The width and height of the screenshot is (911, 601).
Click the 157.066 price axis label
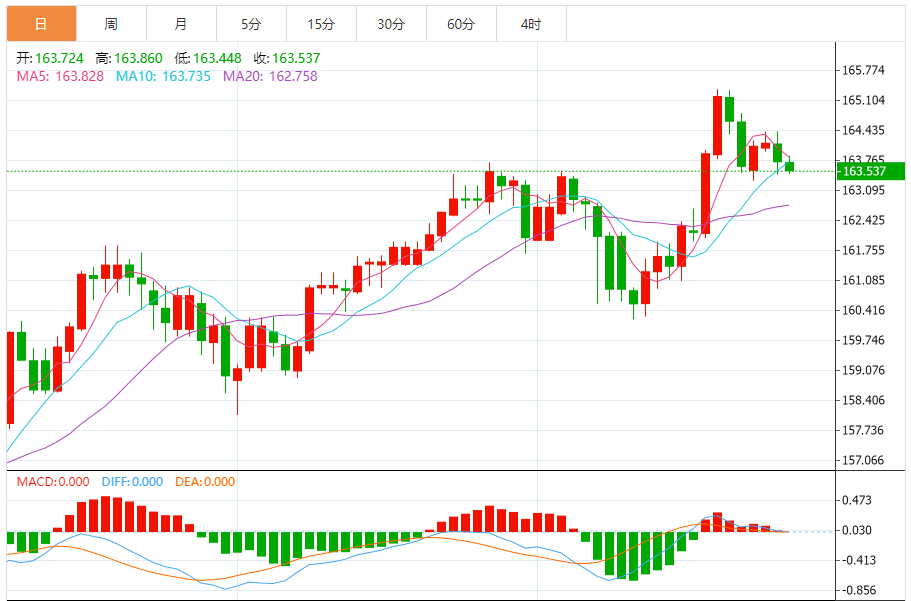coord(863,460)
